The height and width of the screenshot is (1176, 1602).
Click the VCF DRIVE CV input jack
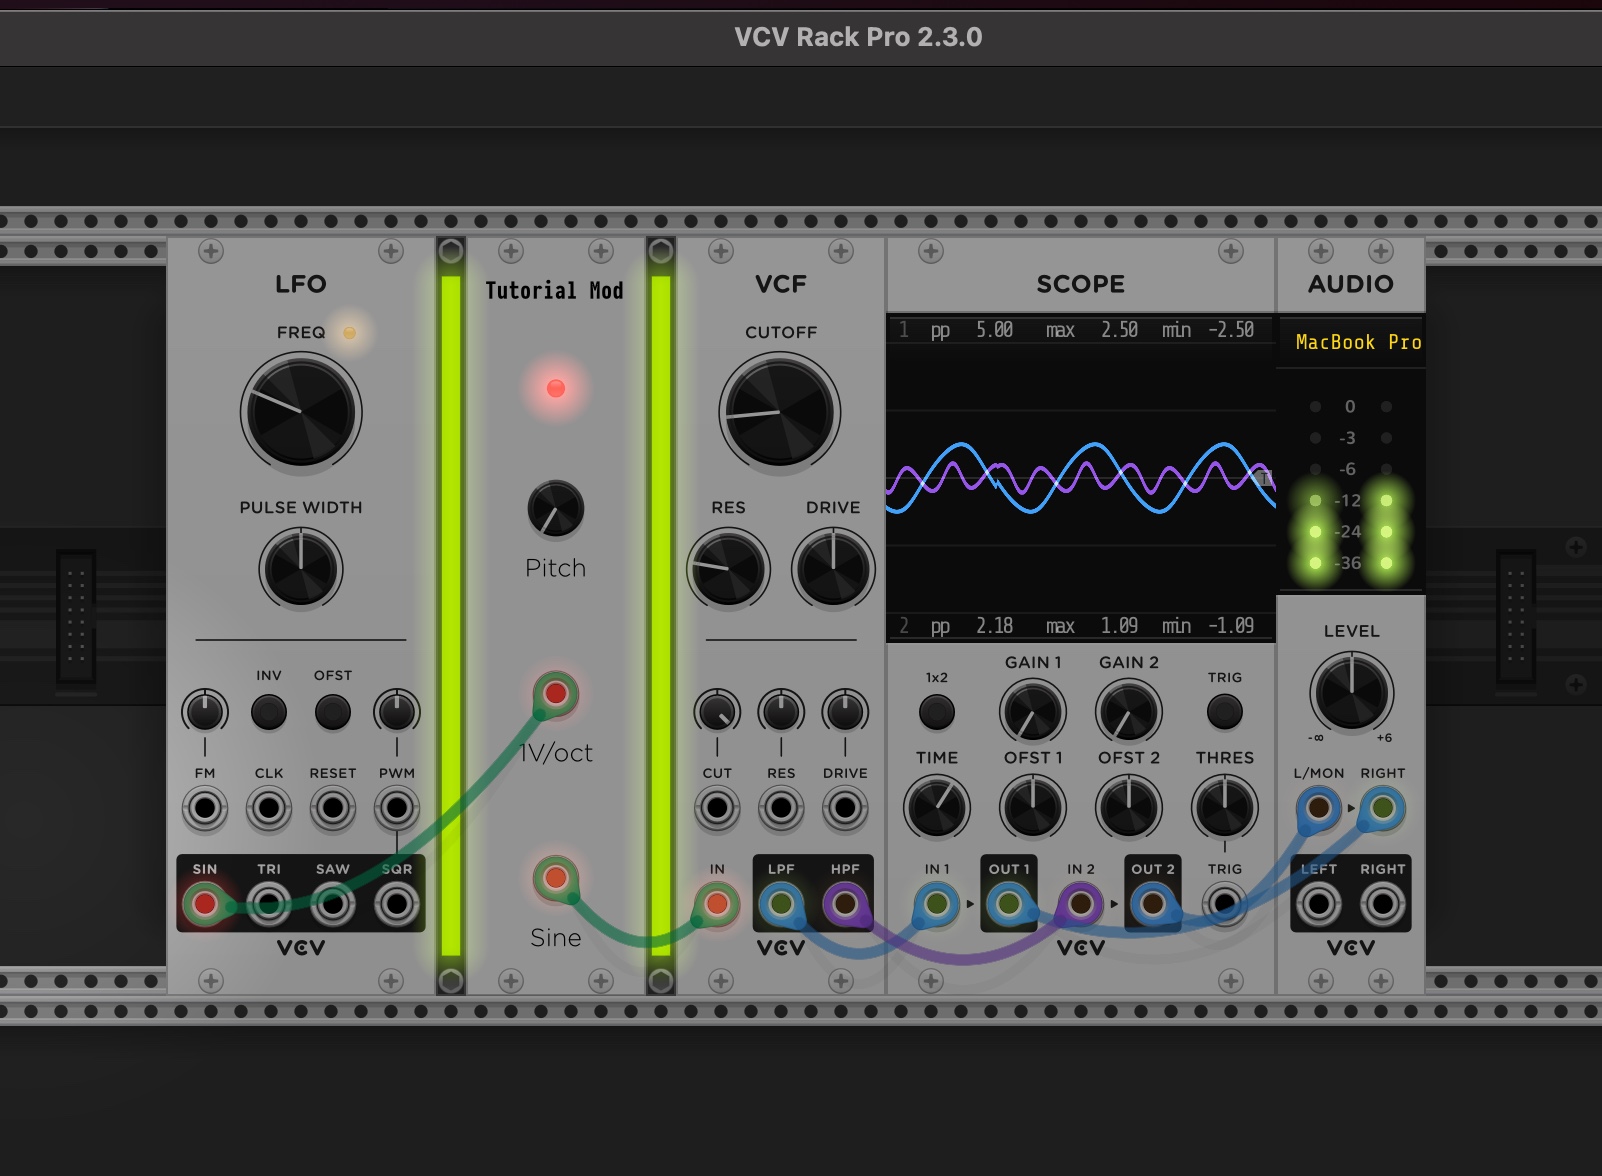(x=845, y=808)
